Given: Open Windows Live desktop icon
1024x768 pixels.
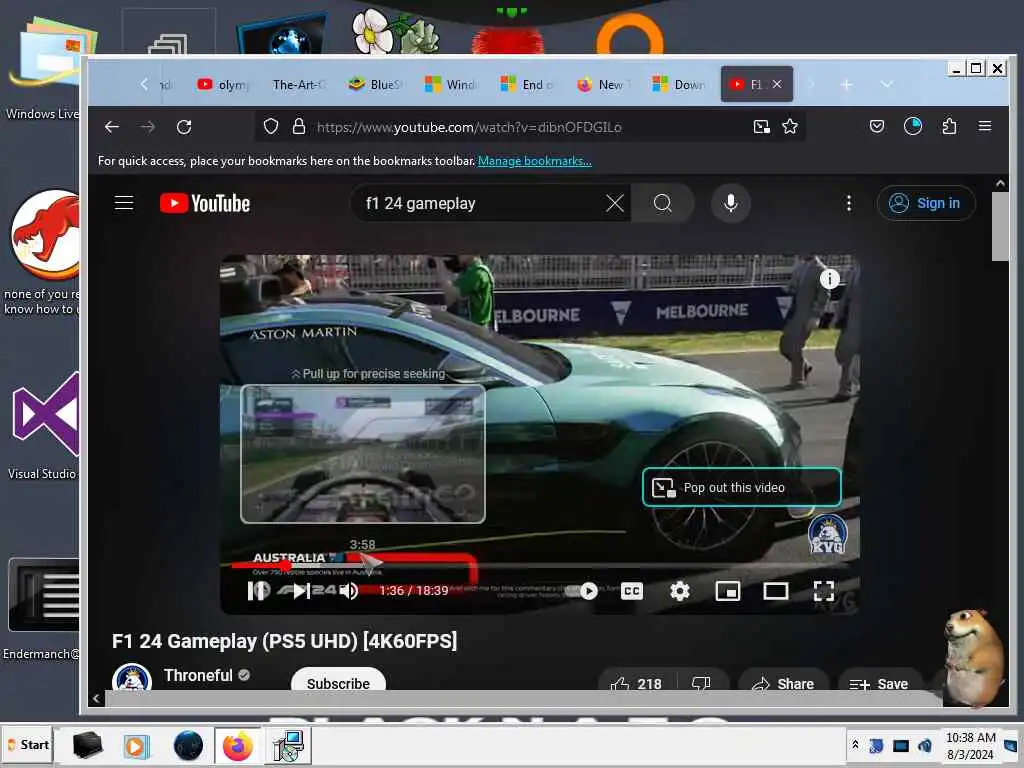Looking at the screenshot, I should tap(43, 67).
